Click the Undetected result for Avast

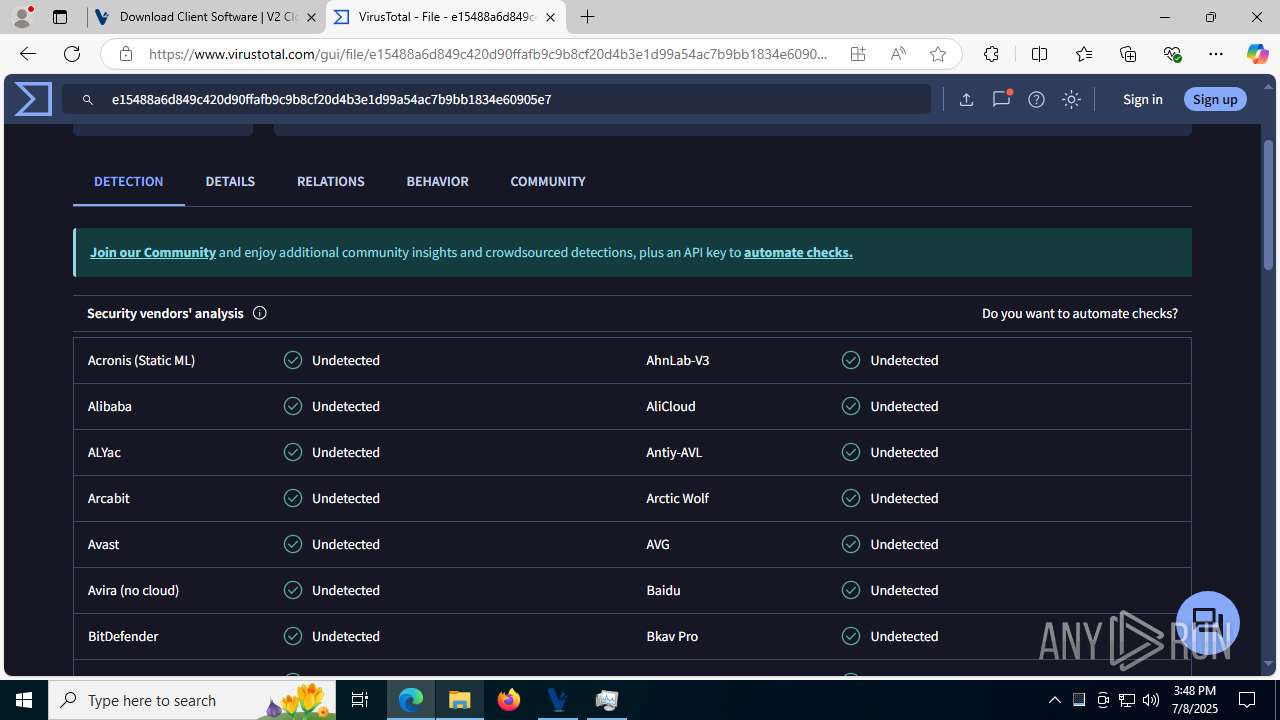click(346, 544)
